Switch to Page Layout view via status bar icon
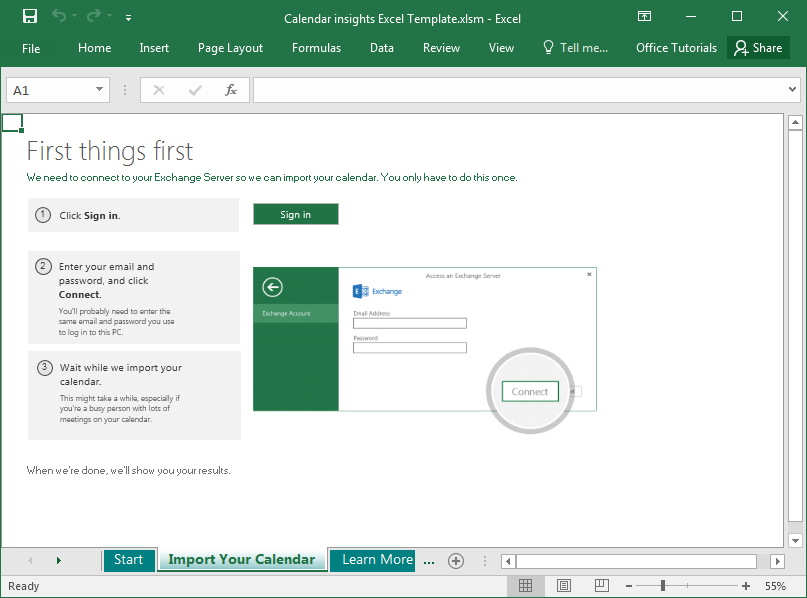 pos(563,585)
